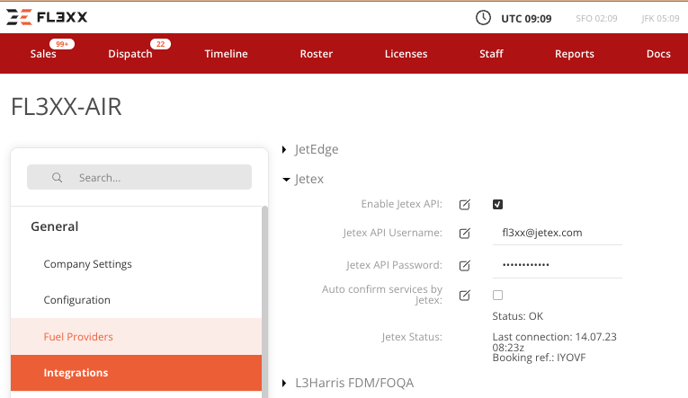Screen dimensions: 688x398
Task: Click the FL3XX-AIR page title
Action: click(x=66, y=107)
